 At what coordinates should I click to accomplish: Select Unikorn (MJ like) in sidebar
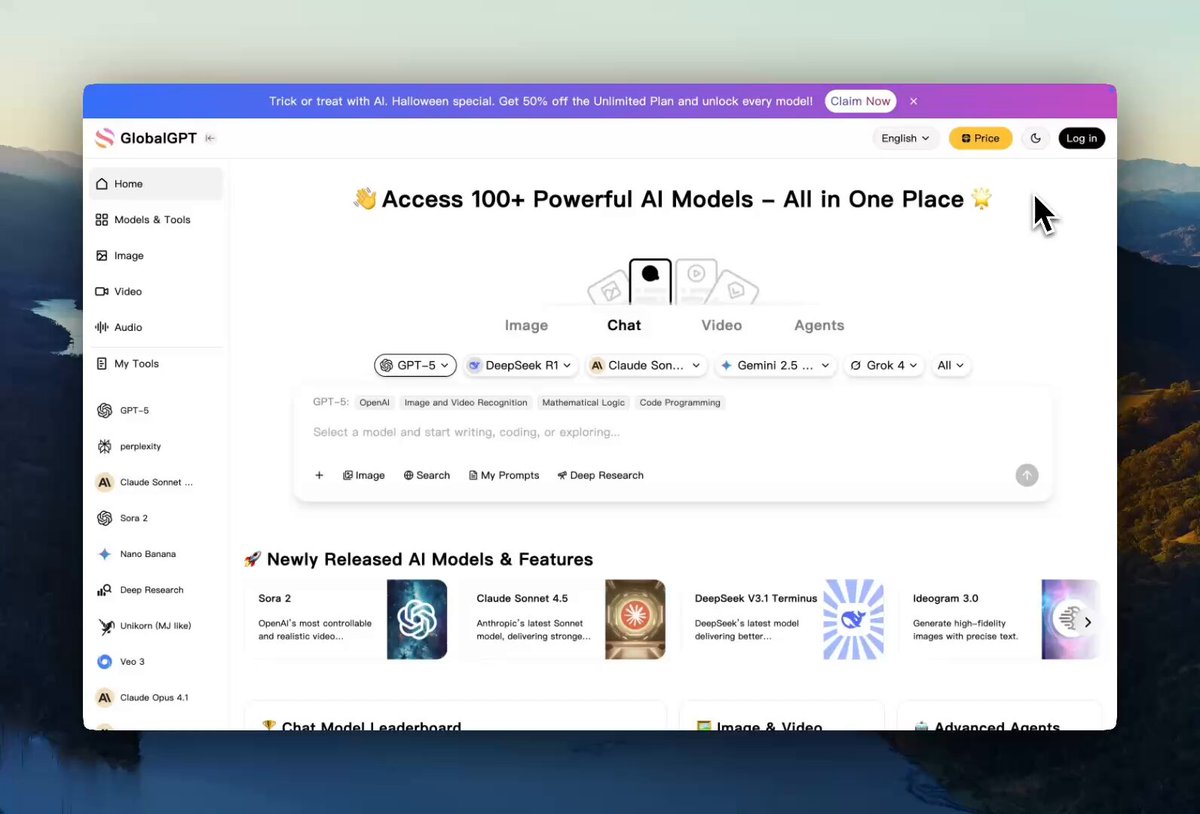pos(156,626)
